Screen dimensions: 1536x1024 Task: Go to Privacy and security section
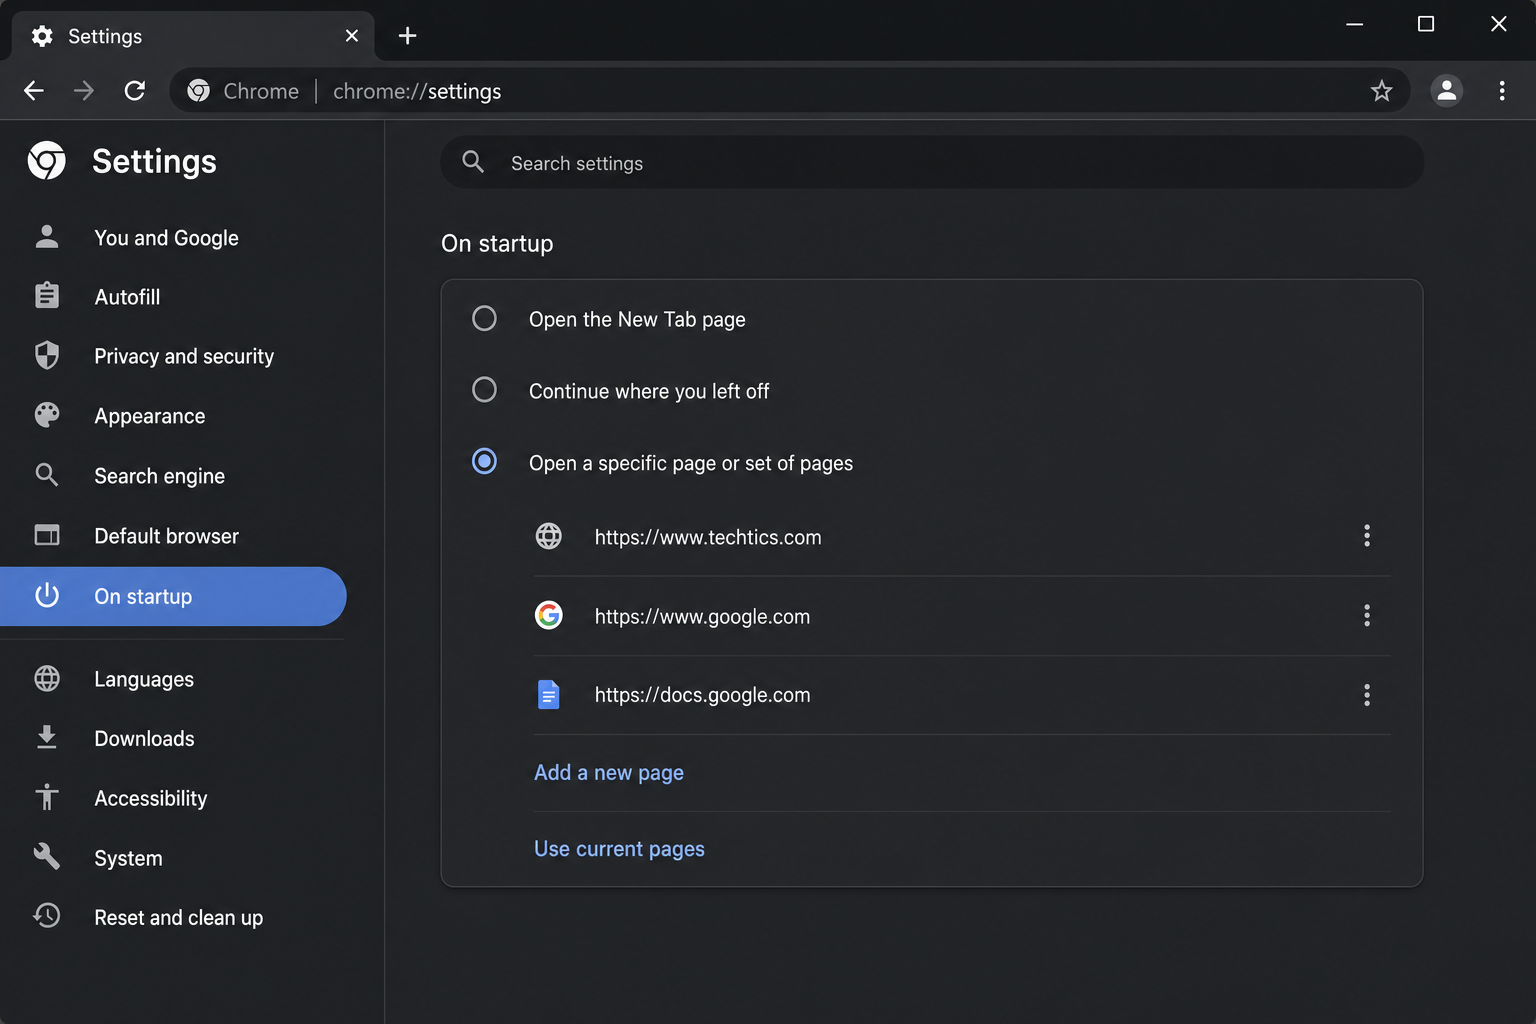(x=173, y=356)
